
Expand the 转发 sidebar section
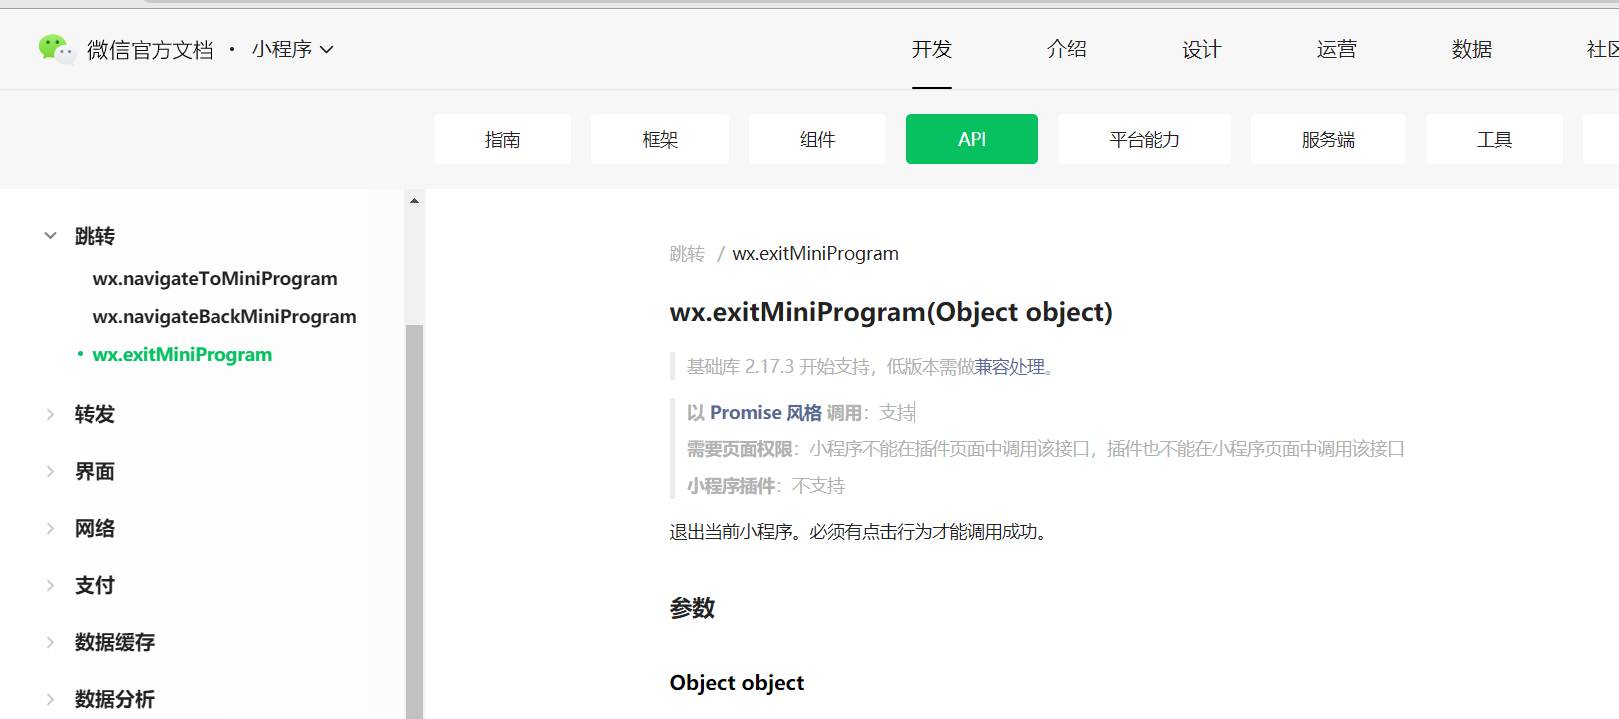[x=50, y=414]
